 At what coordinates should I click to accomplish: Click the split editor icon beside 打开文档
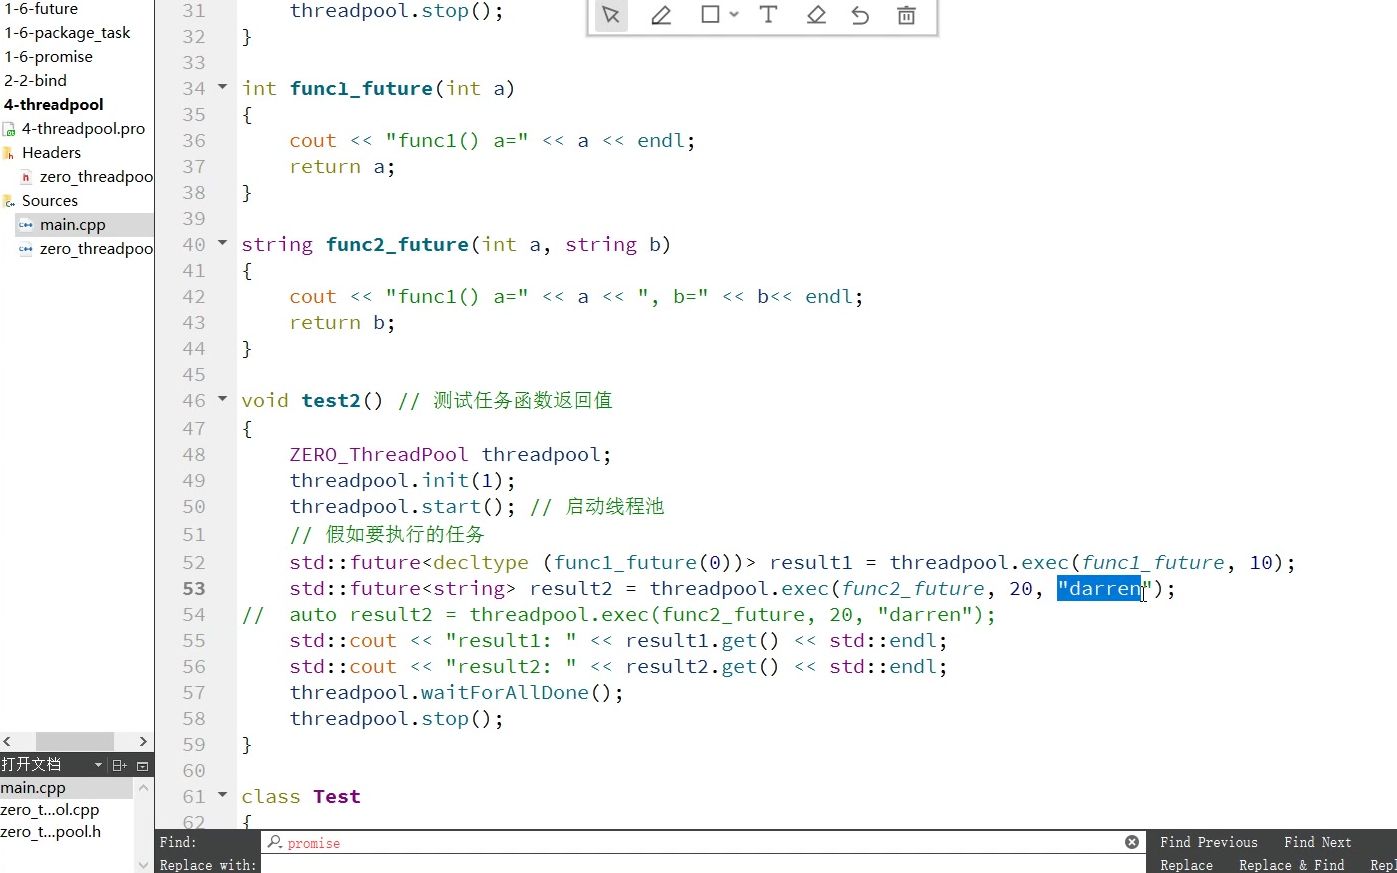coord(119,764)
